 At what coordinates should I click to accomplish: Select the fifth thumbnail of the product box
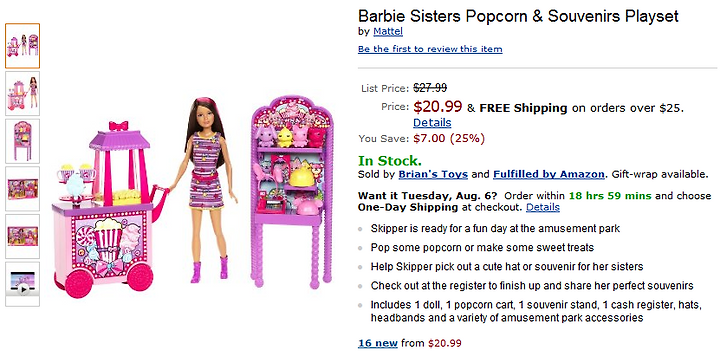pyautogui.click(x=22, y=237)
